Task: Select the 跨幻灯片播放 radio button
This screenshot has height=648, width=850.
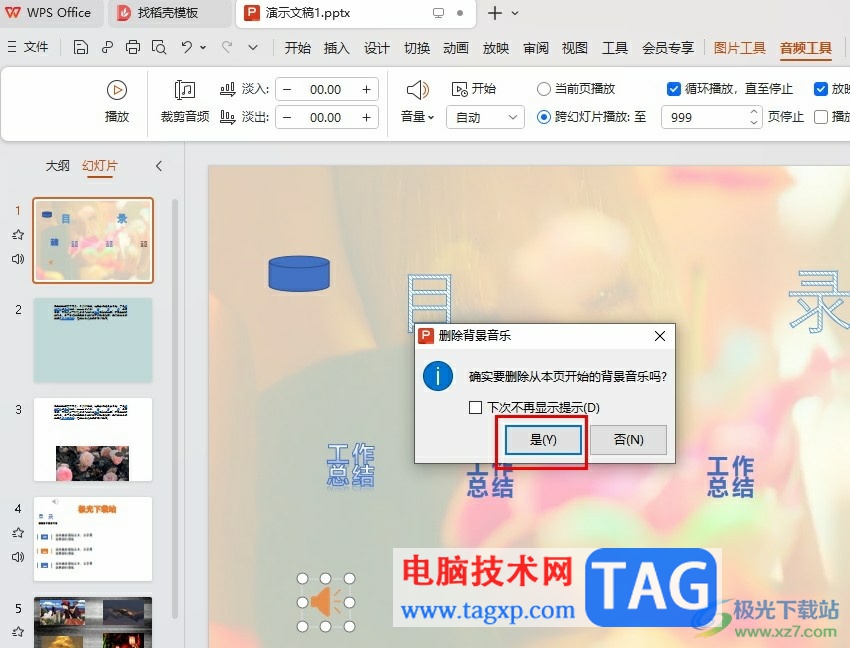Action: [x=543, y=117]
